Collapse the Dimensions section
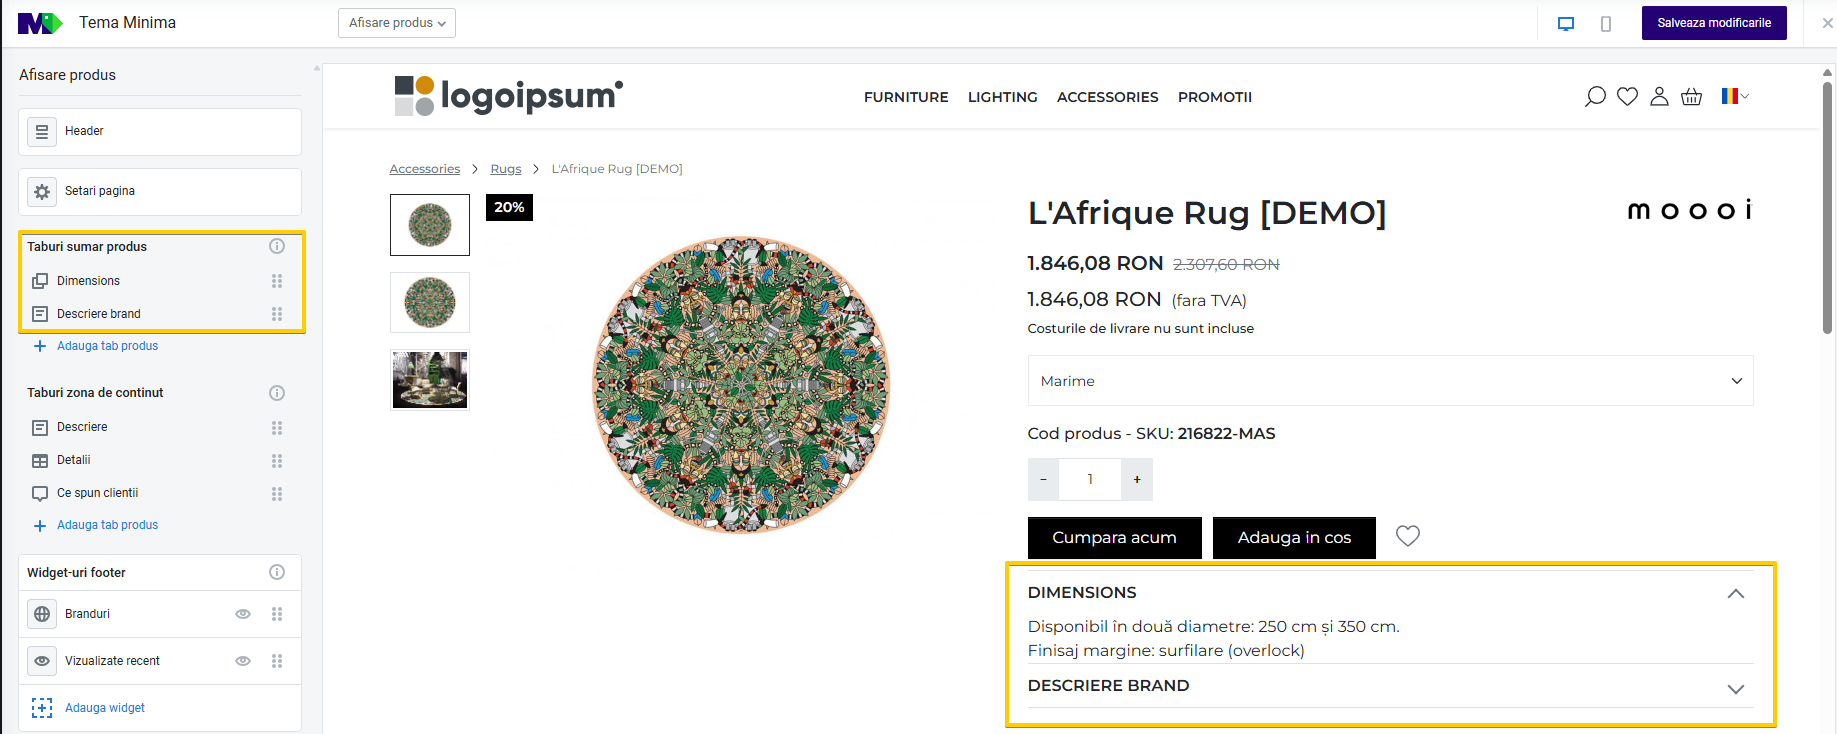Image resolution: width=1837 pixels, height=734 pixels. tap(1735, 593)
